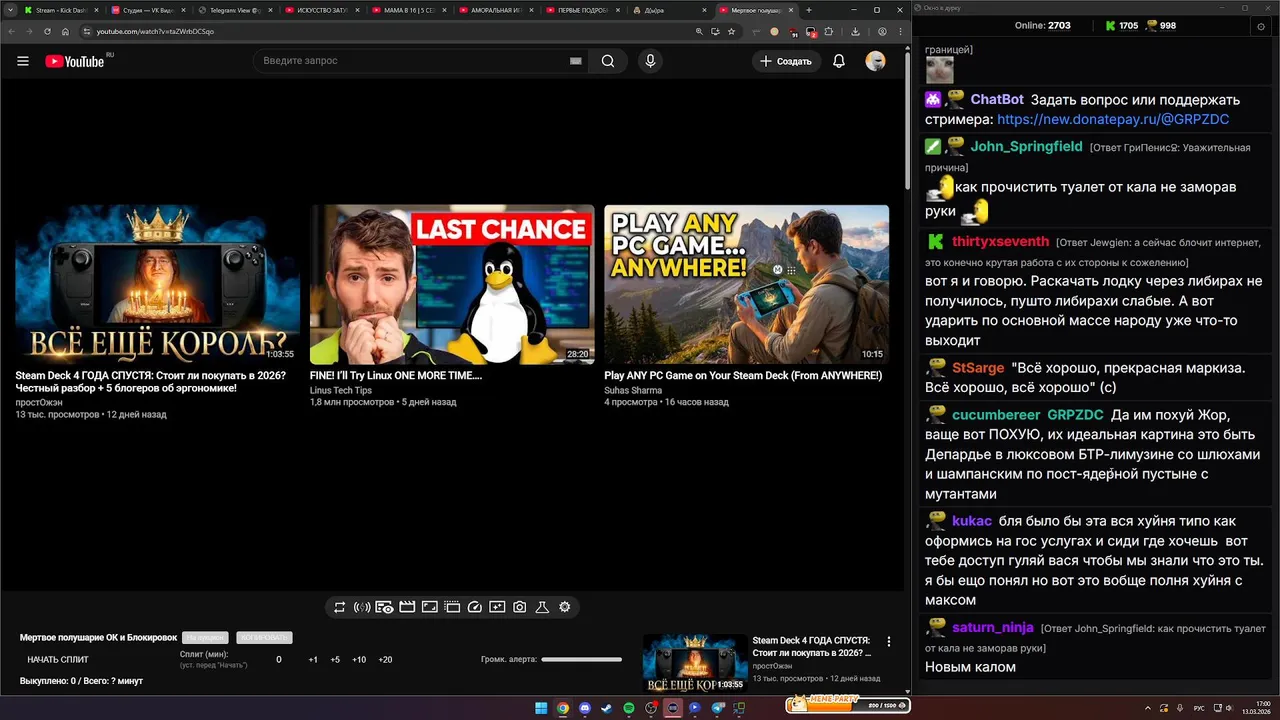
Task: Click the split minutes value 0
Action: point(279,660)
